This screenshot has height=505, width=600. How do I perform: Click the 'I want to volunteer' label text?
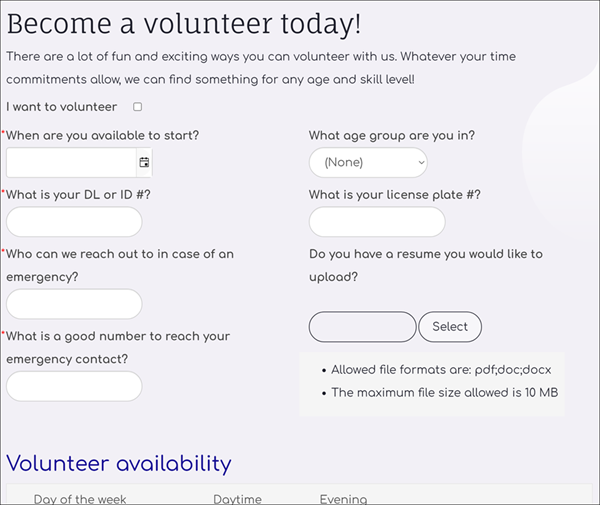click(x=62, y=107)
